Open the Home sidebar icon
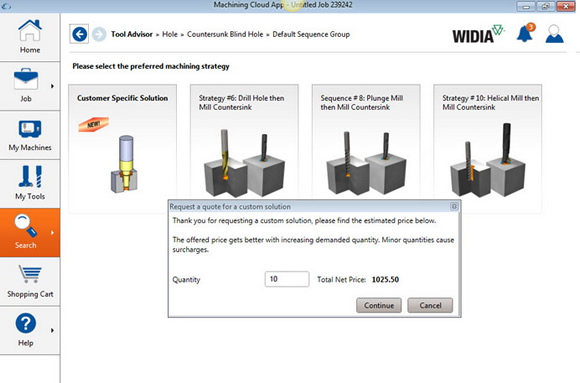Viewport: 580px width, 383px height. [x=30, y=31]
